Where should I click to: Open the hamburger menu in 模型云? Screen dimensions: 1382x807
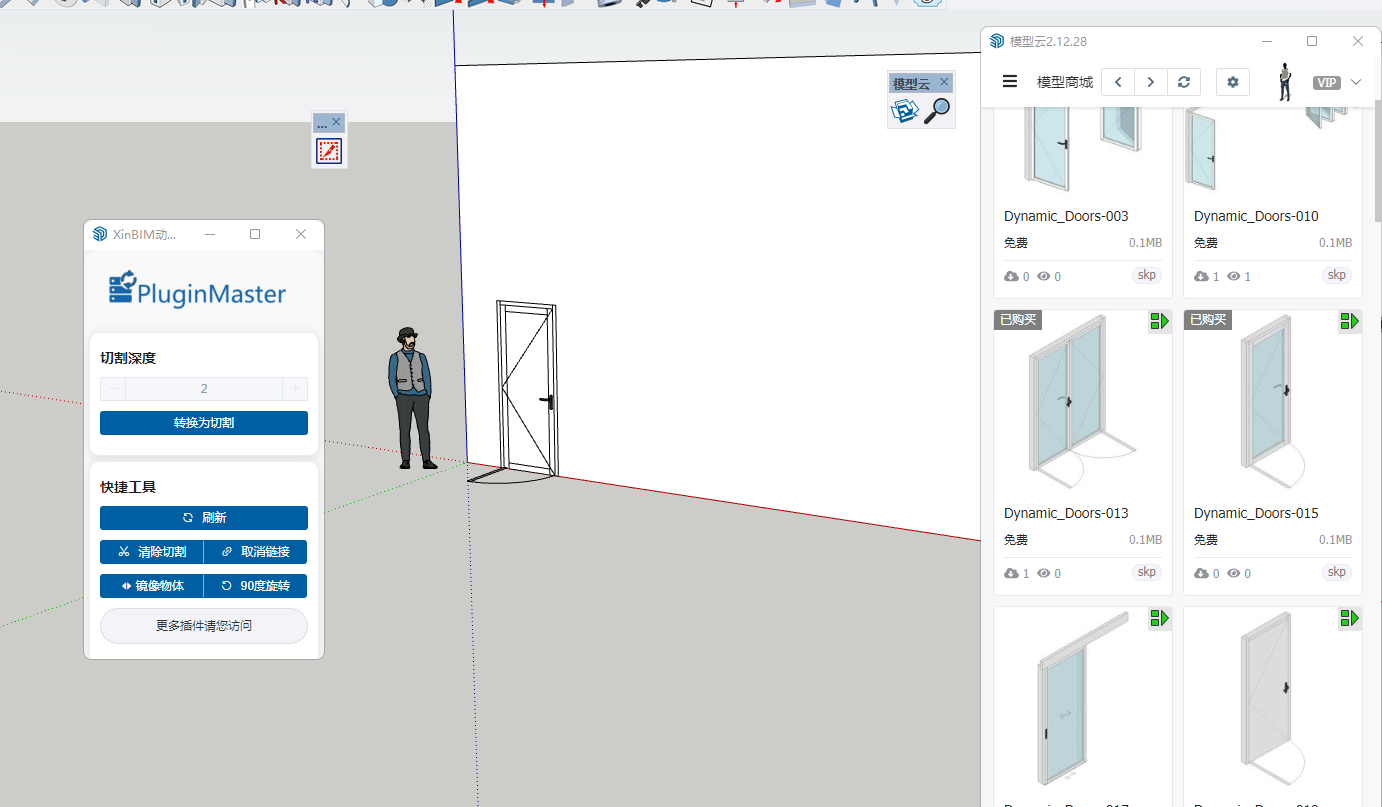pos(1010,82)
